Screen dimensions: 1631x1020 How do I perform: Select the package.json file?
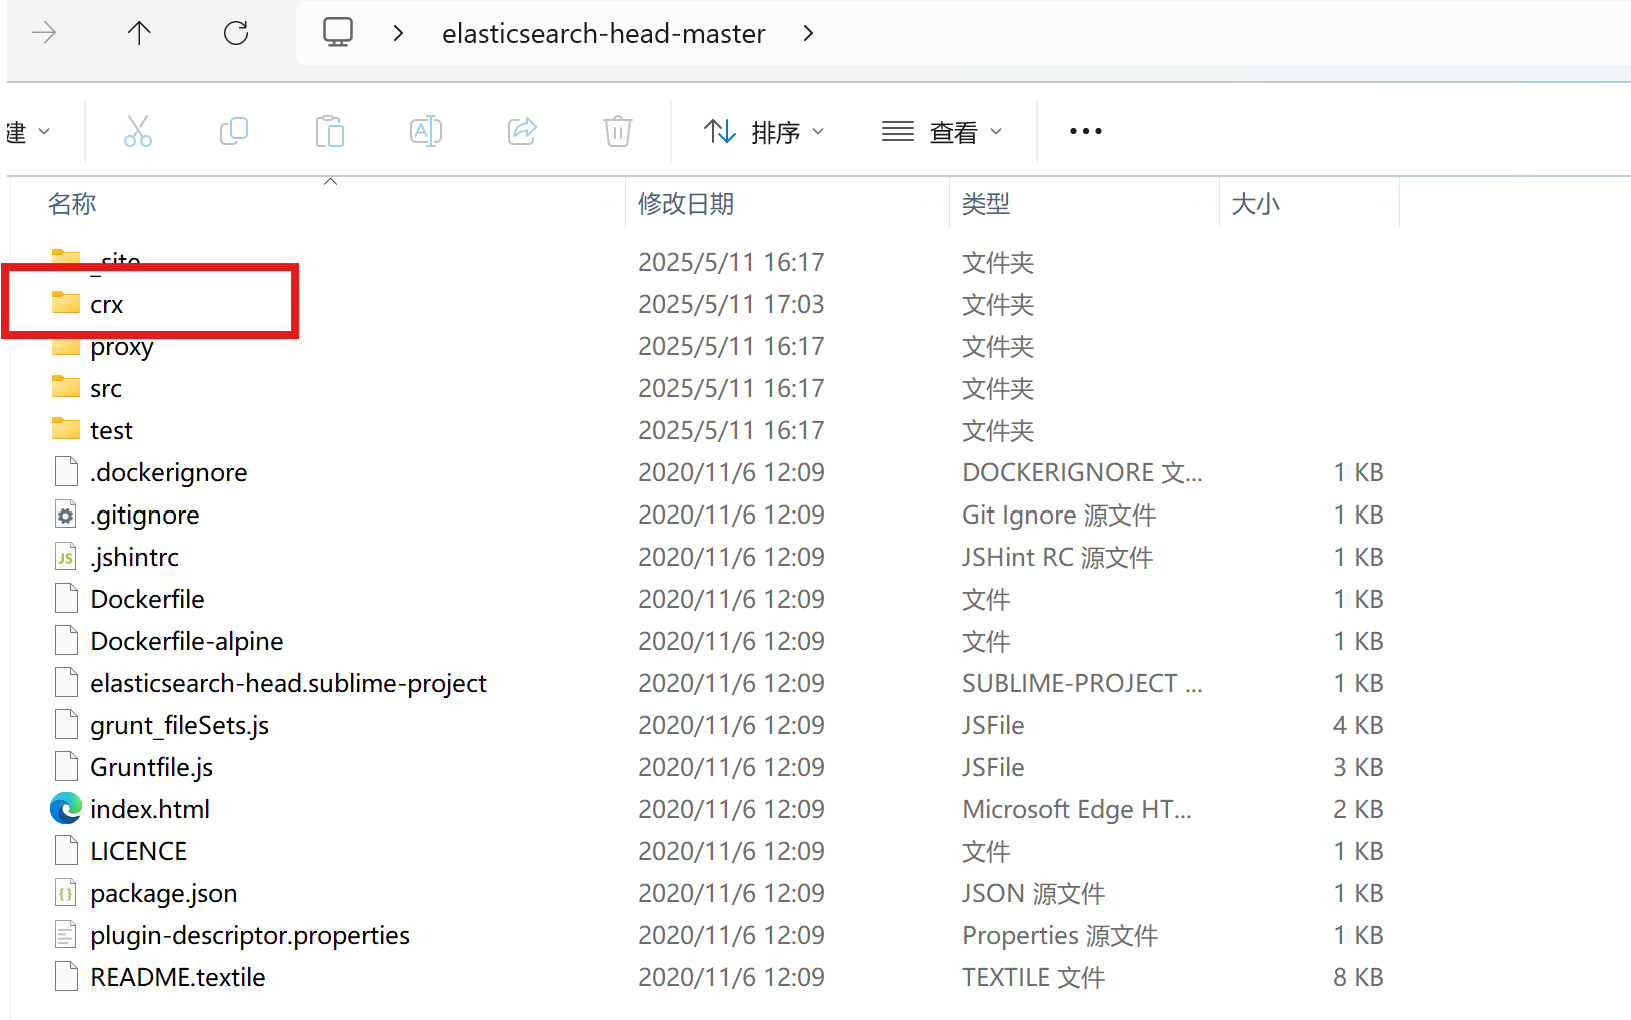pos(164,892)
